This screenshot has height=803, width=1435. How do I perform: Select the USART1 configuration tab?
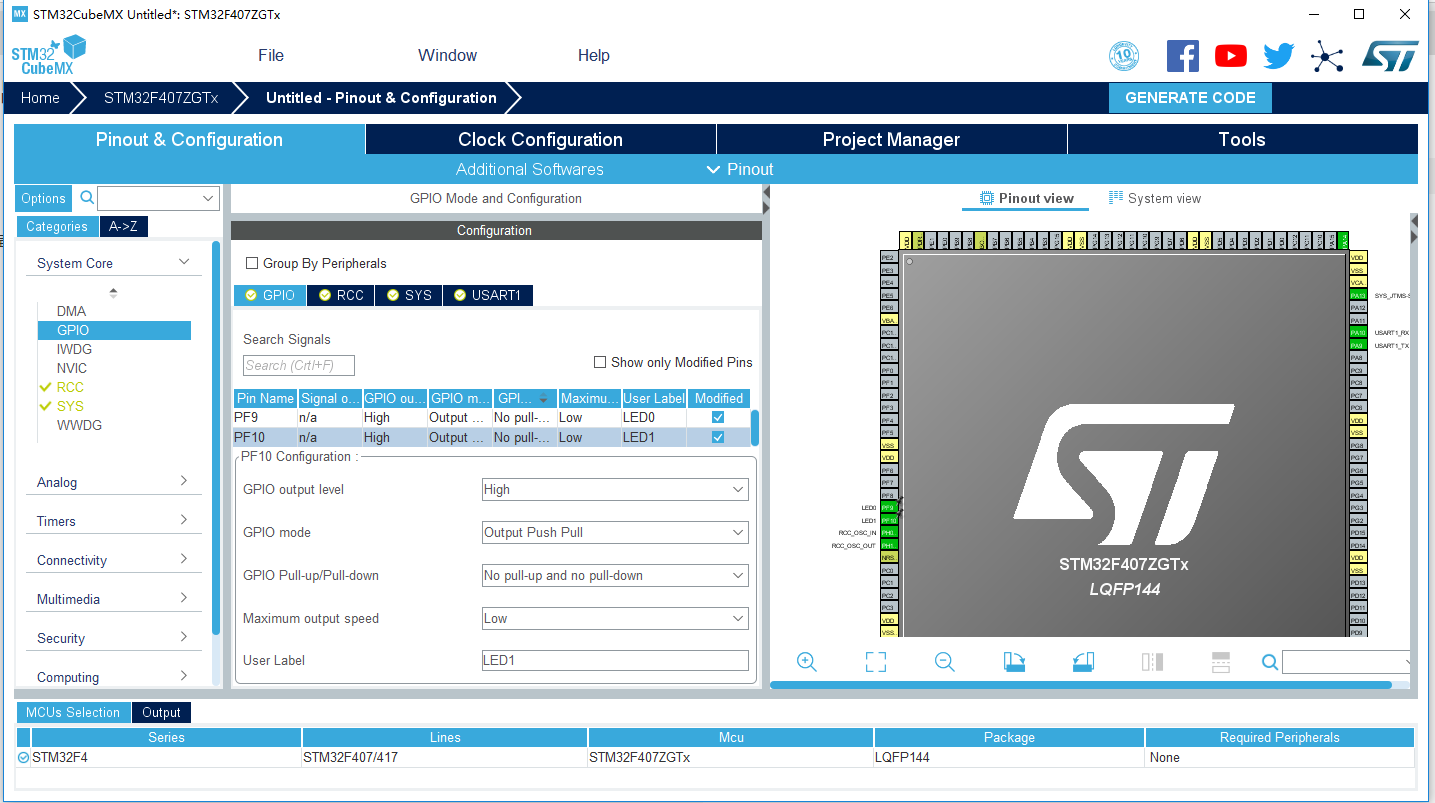tap(488, 295)
